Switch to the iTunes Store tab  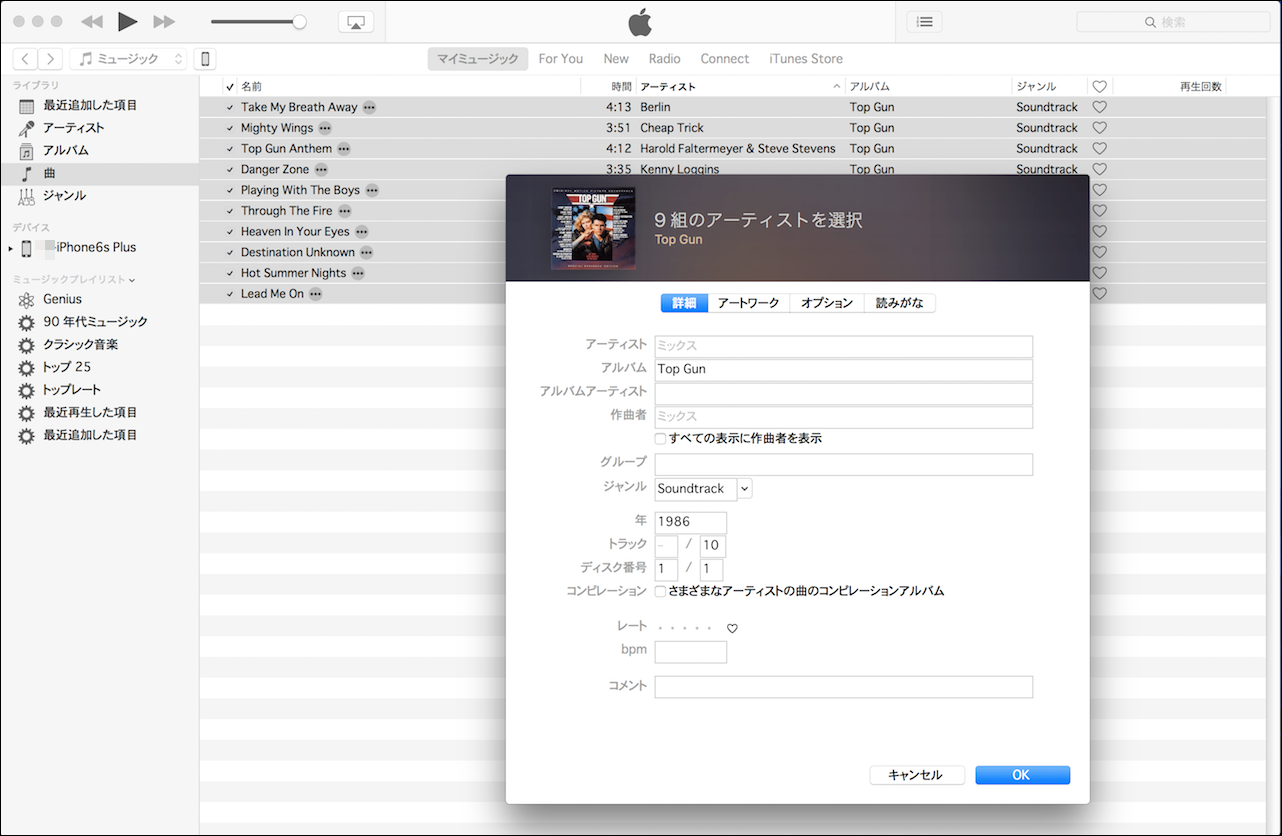(x=806, y=59)
